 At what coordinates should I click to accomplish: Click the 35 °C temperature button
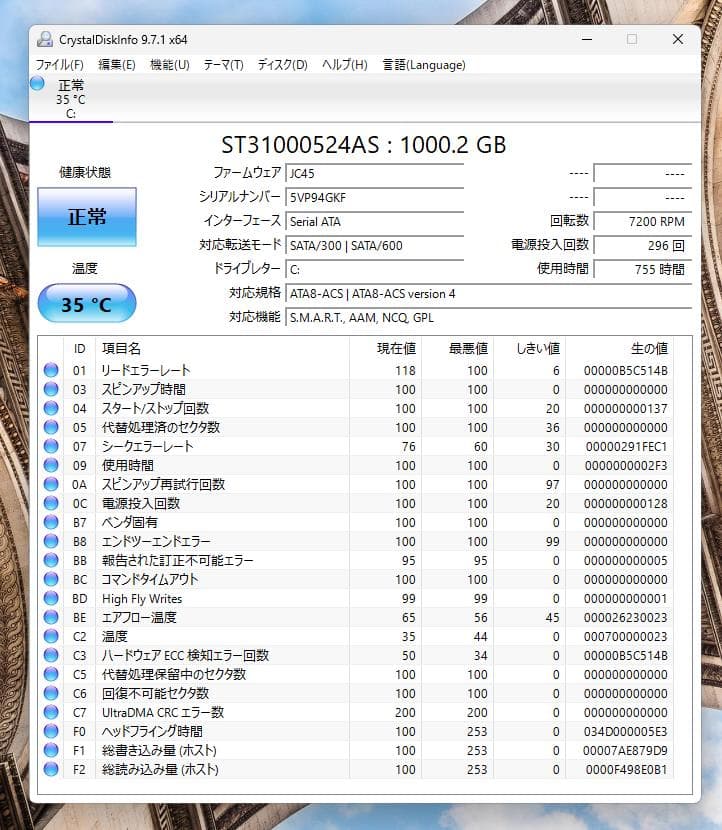(87, 303)
